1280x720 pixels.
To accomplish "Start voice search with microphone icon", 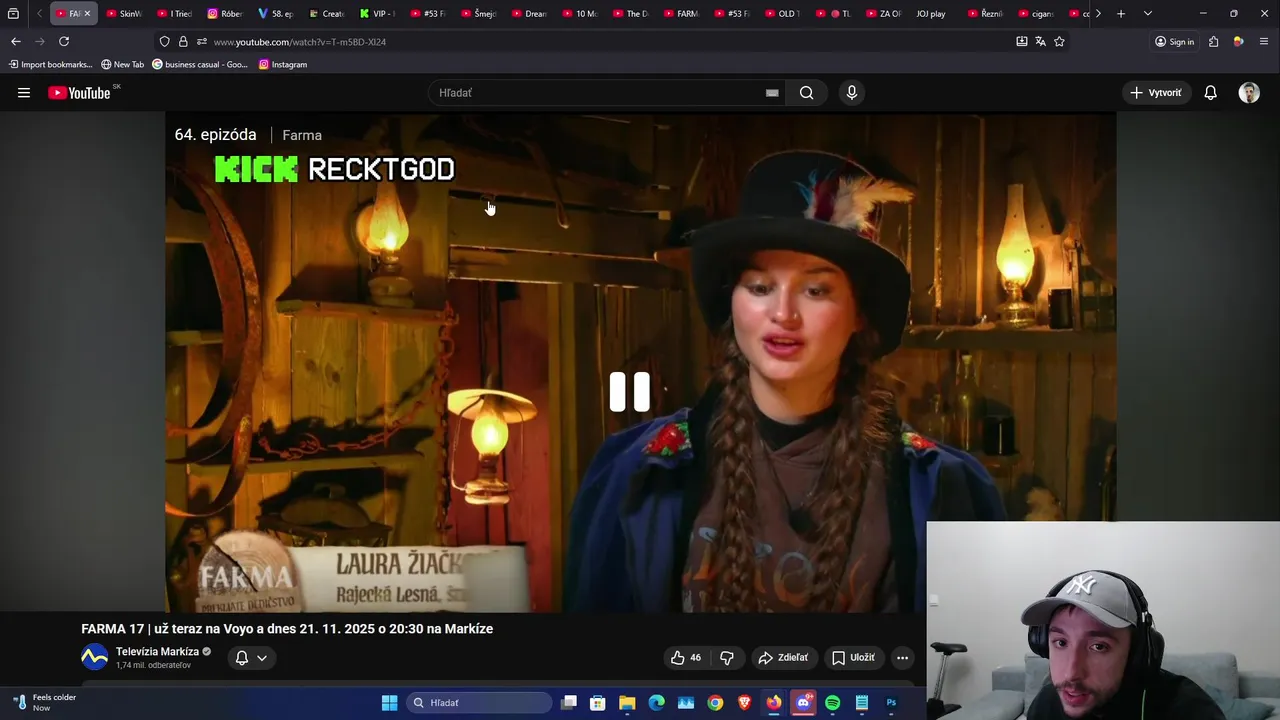I will (852, 93).
